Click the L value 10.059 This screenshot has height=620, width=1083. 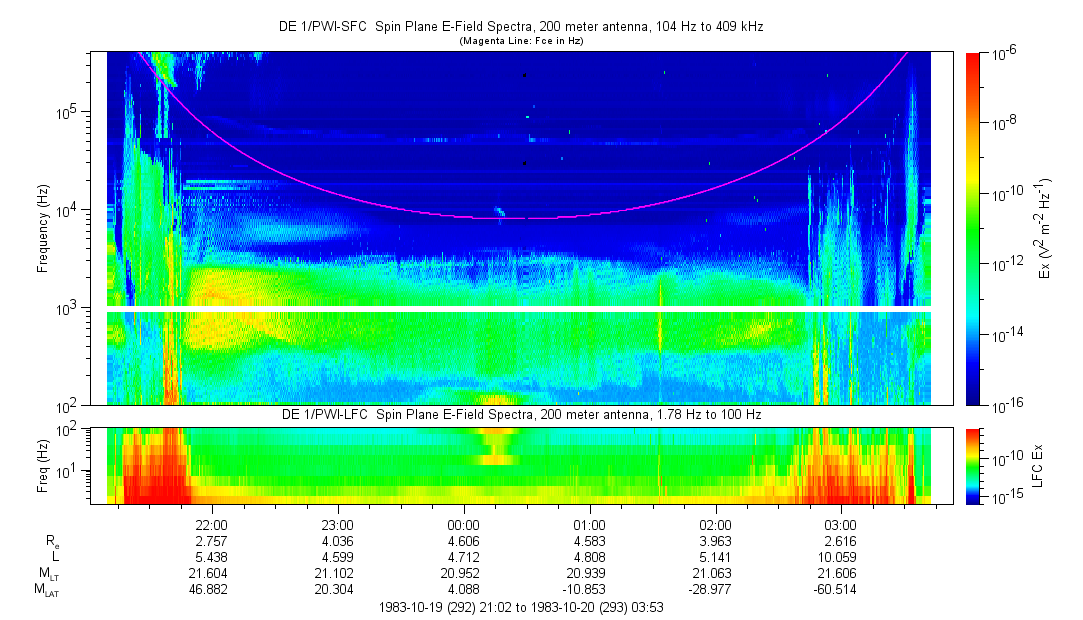click(840, 557)
